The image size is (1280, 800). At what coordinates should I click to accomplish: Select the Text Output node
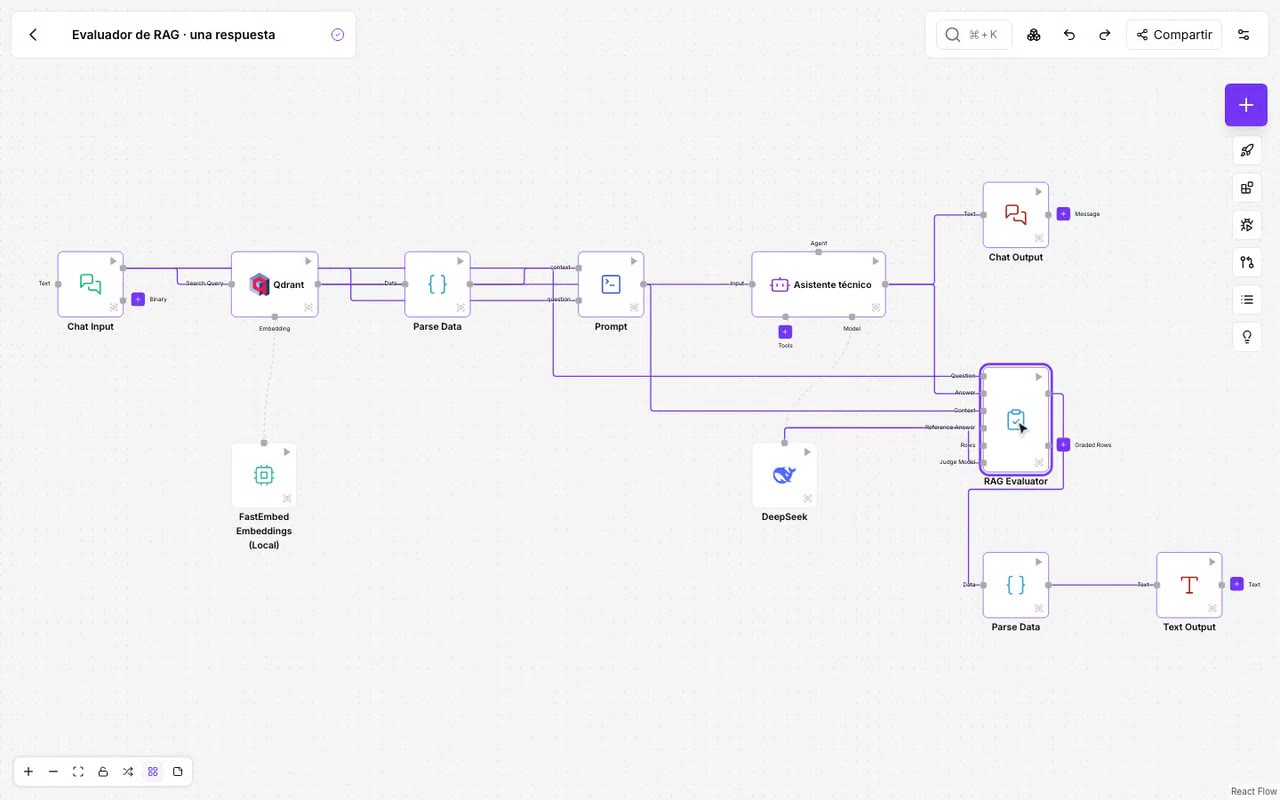pos(1189,585)
